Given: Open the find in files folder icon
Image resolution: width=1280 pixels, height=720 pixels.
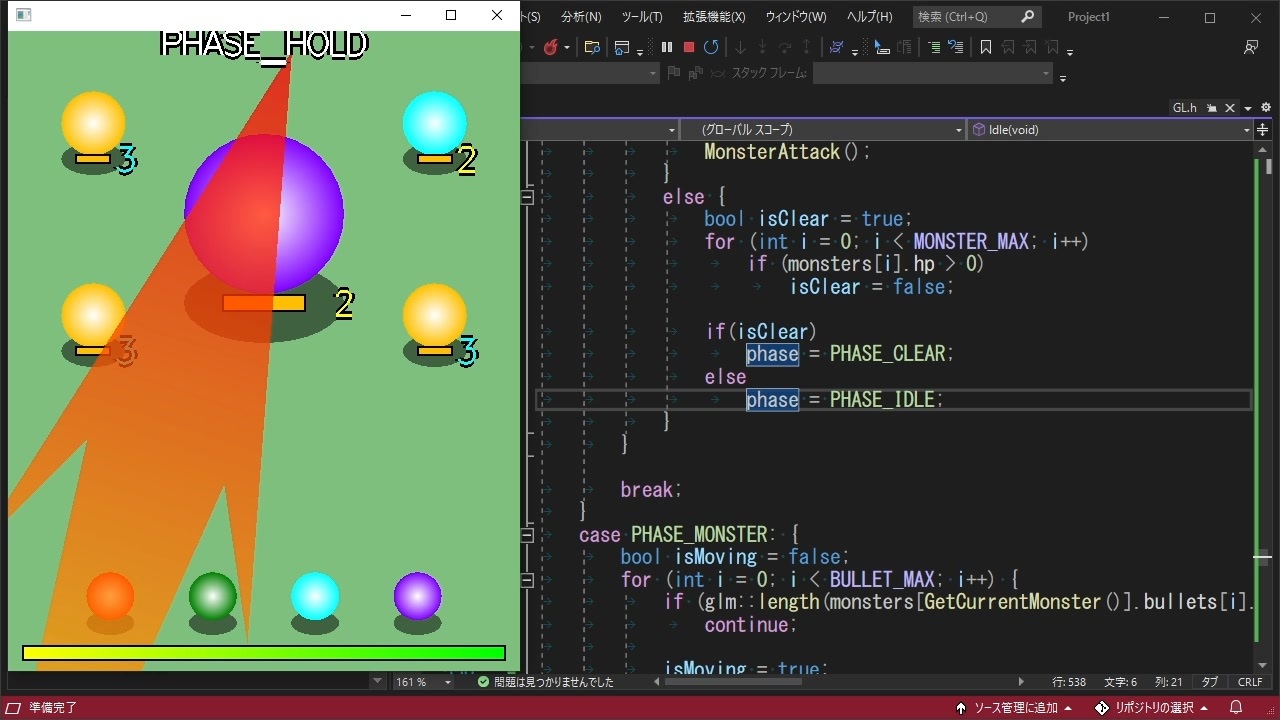Looking at the screenshot, I should pyautogui.click(x=592, y=47).
